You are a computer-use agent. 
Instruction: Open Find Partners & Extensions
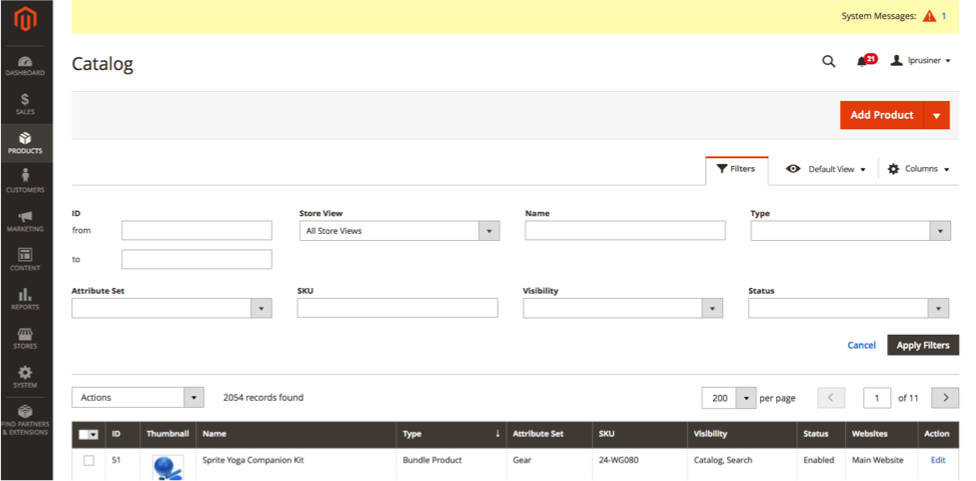pyautogui.click(x=26, y=420)
